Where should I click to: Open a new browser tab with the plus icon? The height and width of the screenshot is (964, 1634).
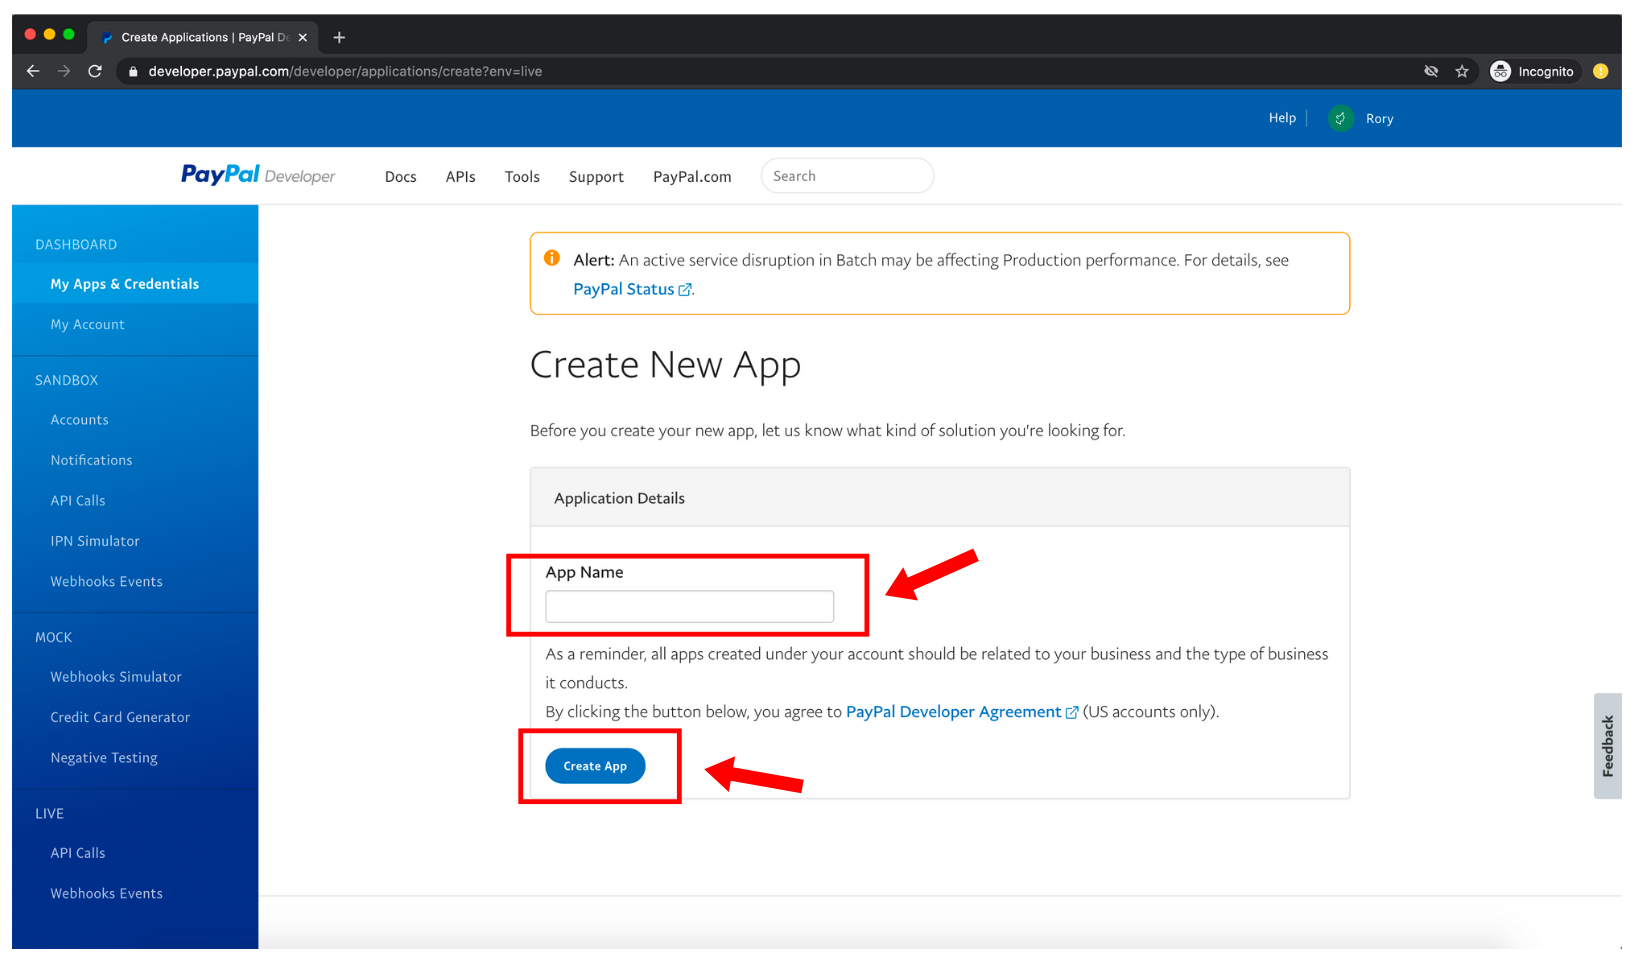[339, 37]
